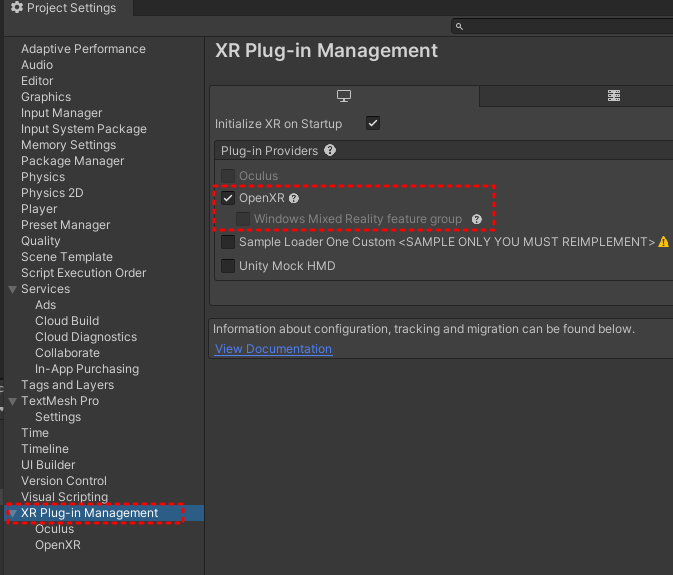Select Cloud Build service

67,321
